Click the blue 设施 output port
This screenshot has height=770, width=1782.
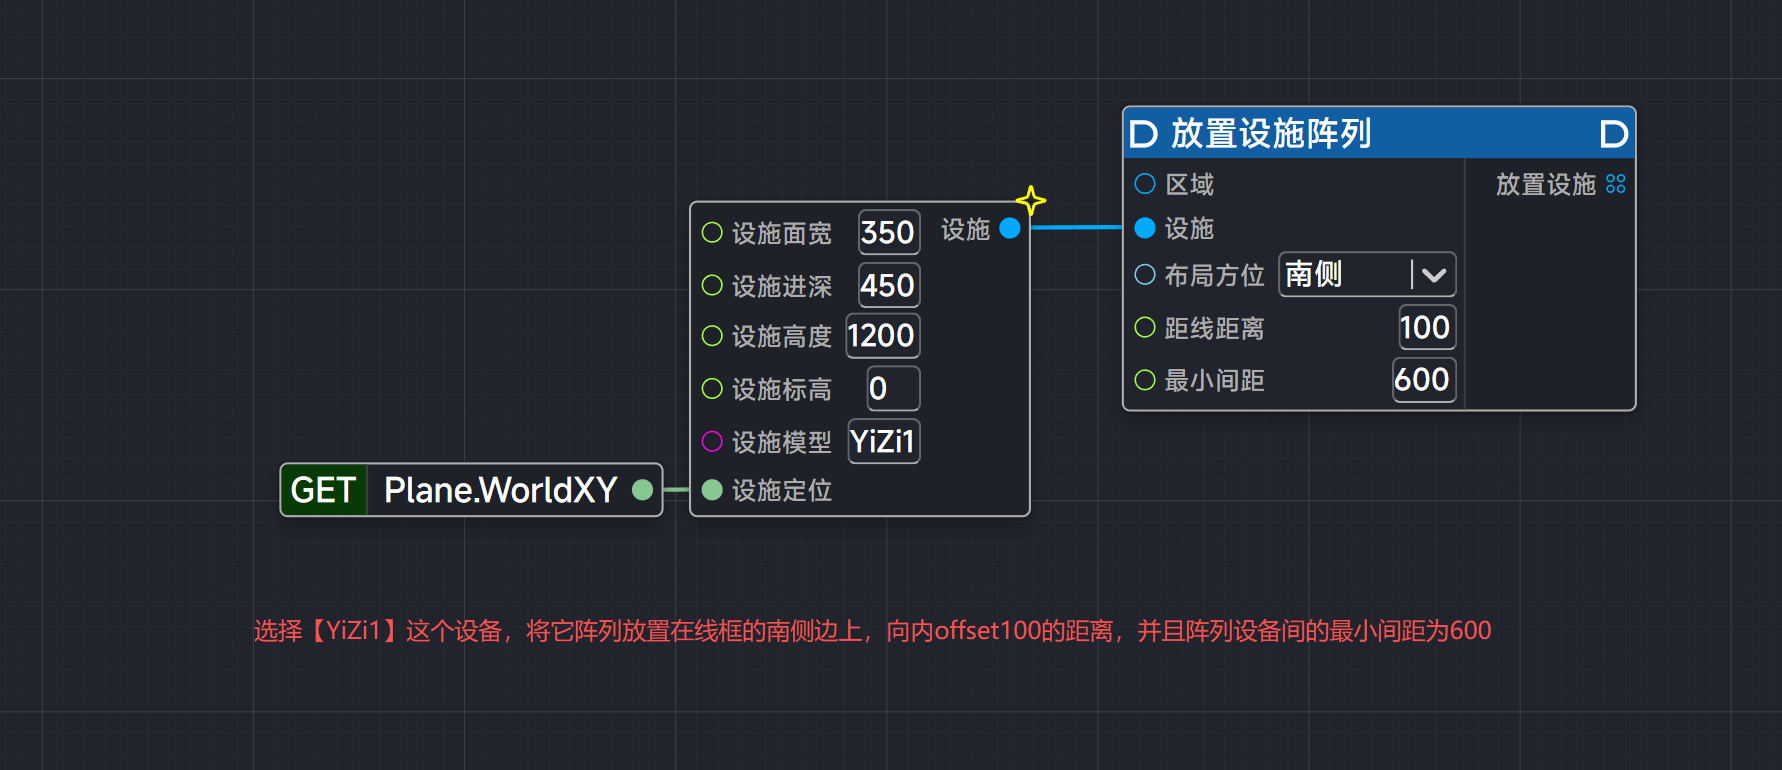click(1010, 229)
